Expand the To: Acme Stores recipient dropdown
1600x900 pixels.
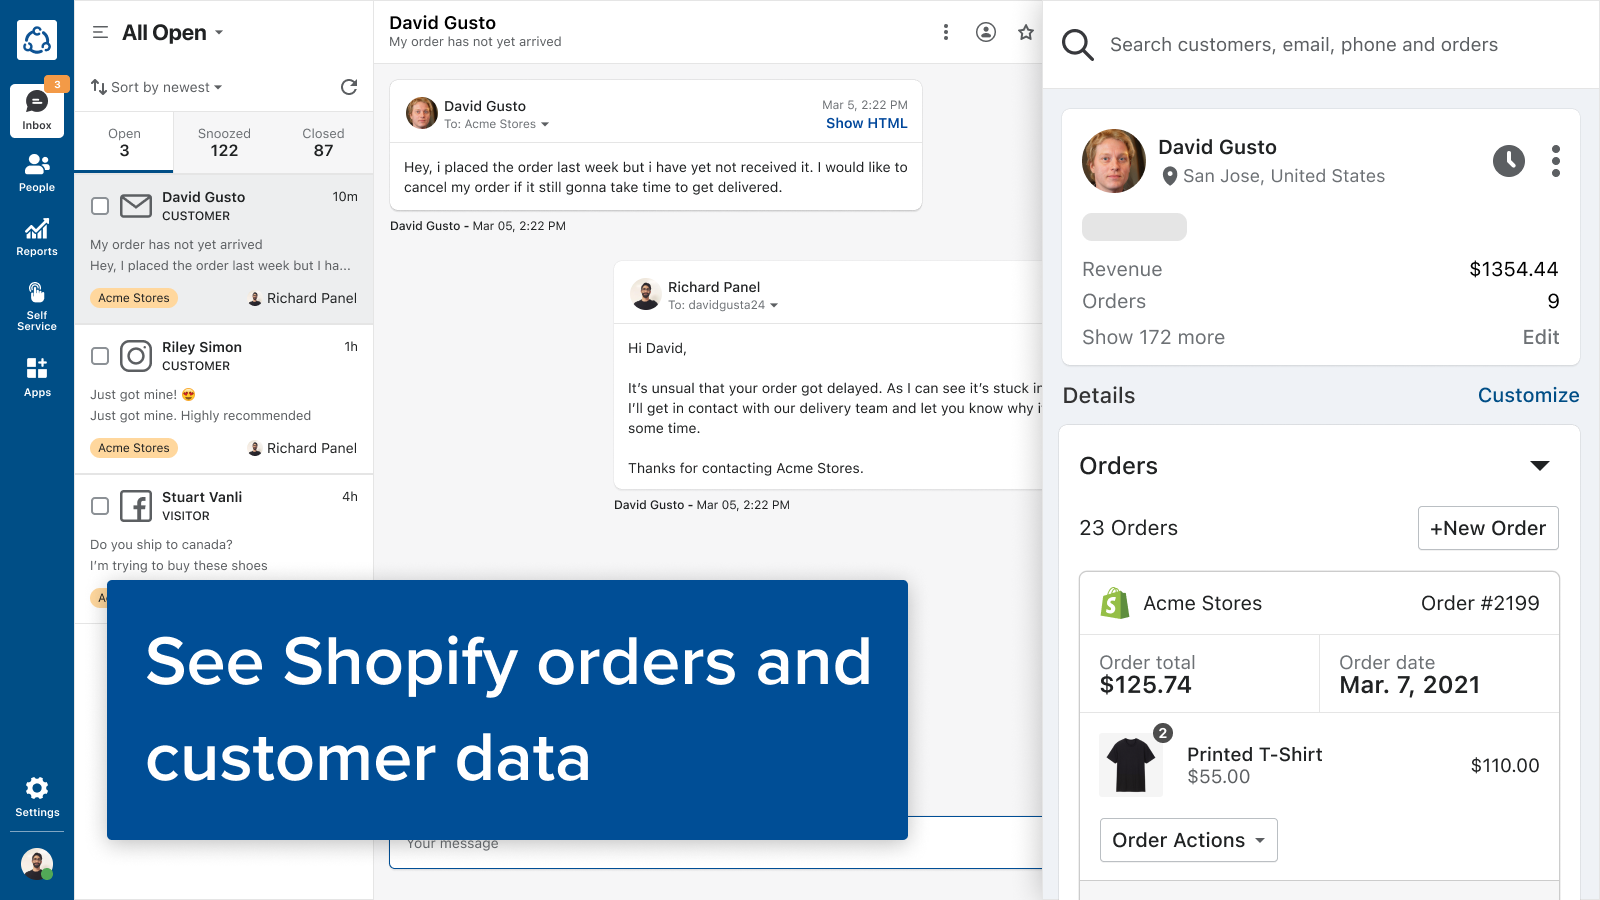(x=497, y=124)
